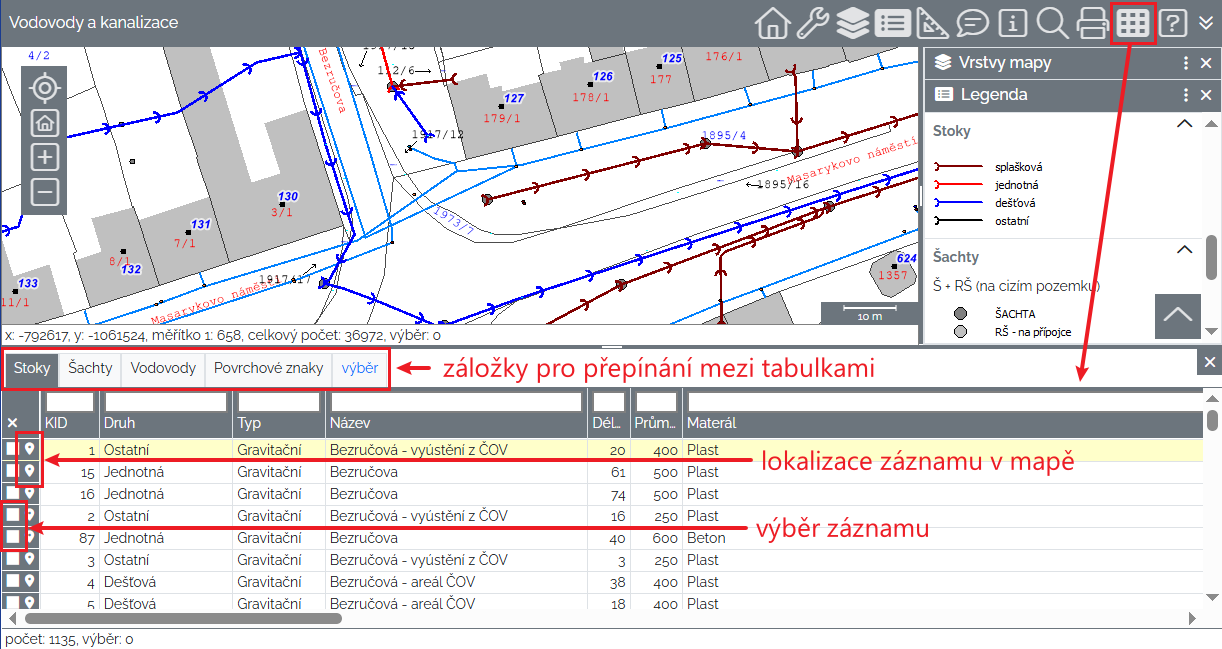Click the locate-my-position target button on map
Viewport: 1222px width, 649px height.
44,88
